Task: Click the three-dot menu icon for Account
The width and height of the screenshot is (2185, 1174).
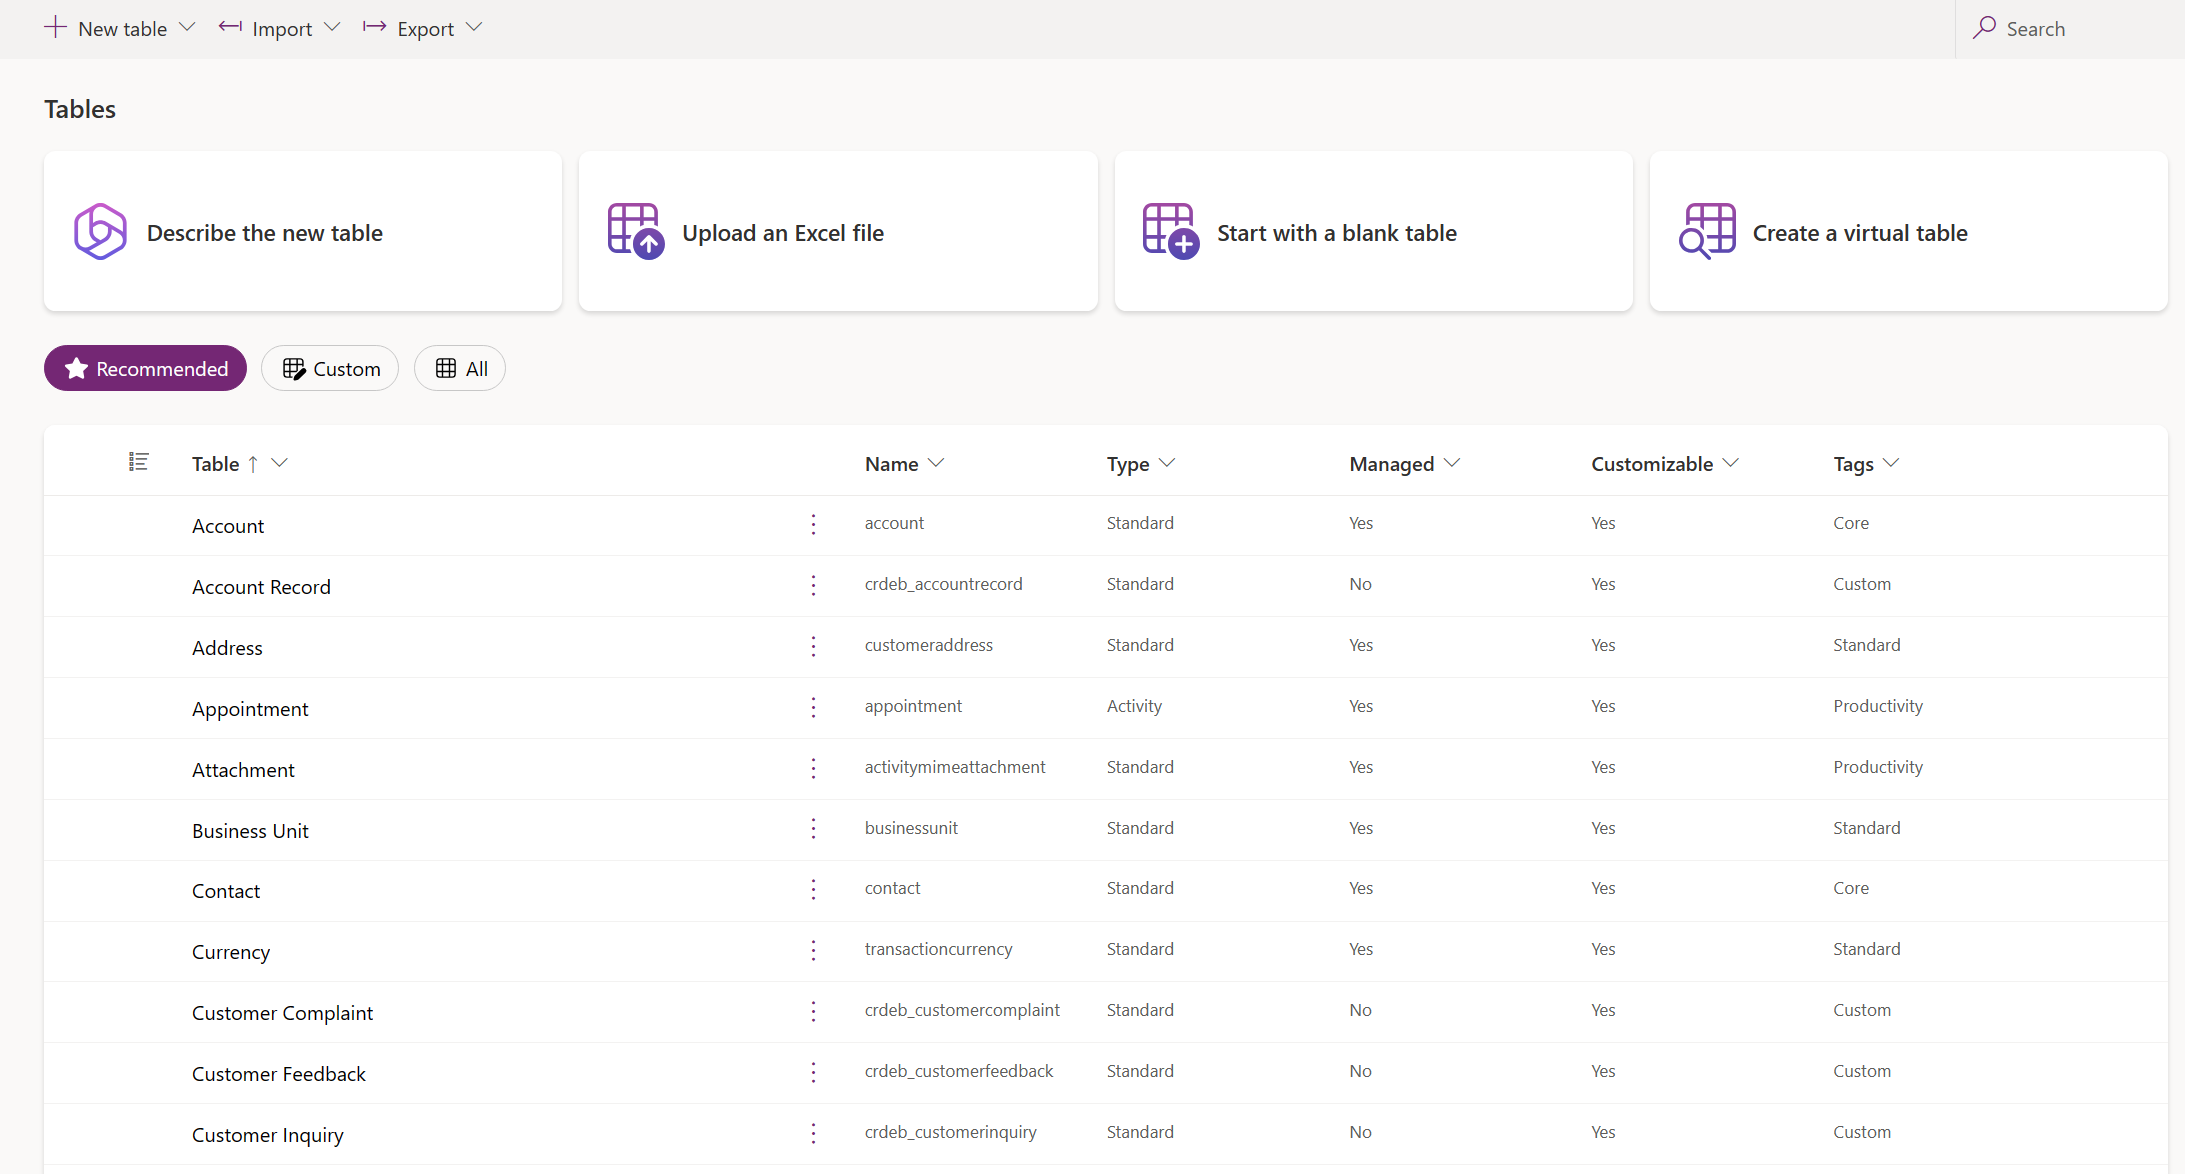Action: click(814, 525)
